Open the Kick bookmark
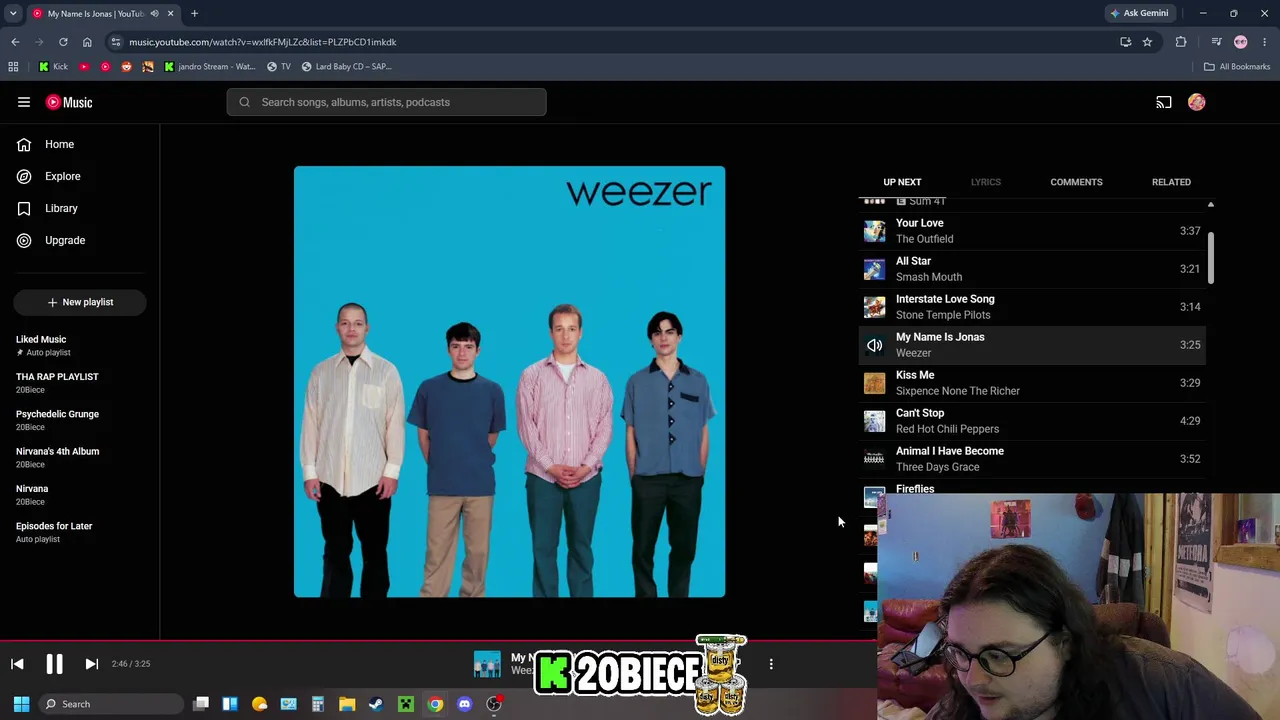 [53, 66]
